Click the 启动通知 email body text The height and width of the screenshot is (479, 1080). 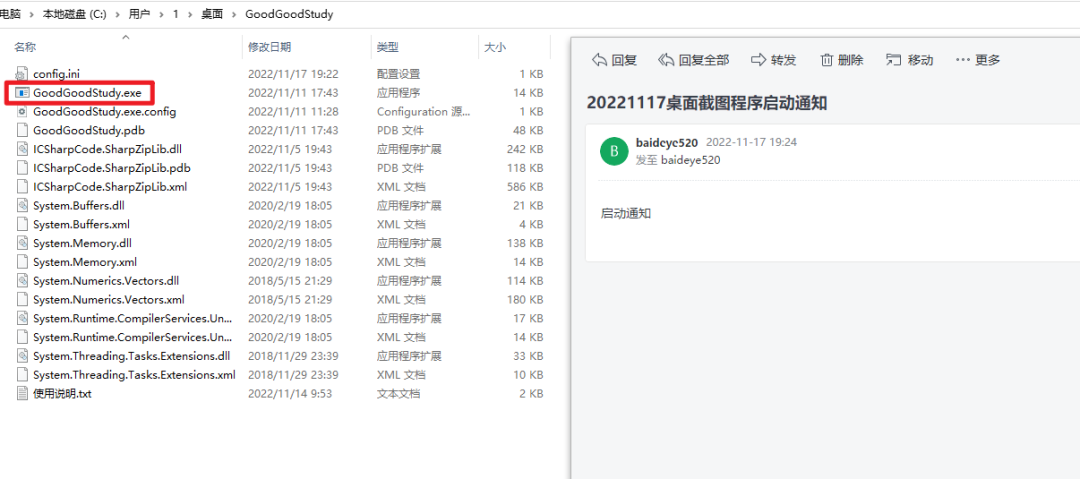(625, 213)
